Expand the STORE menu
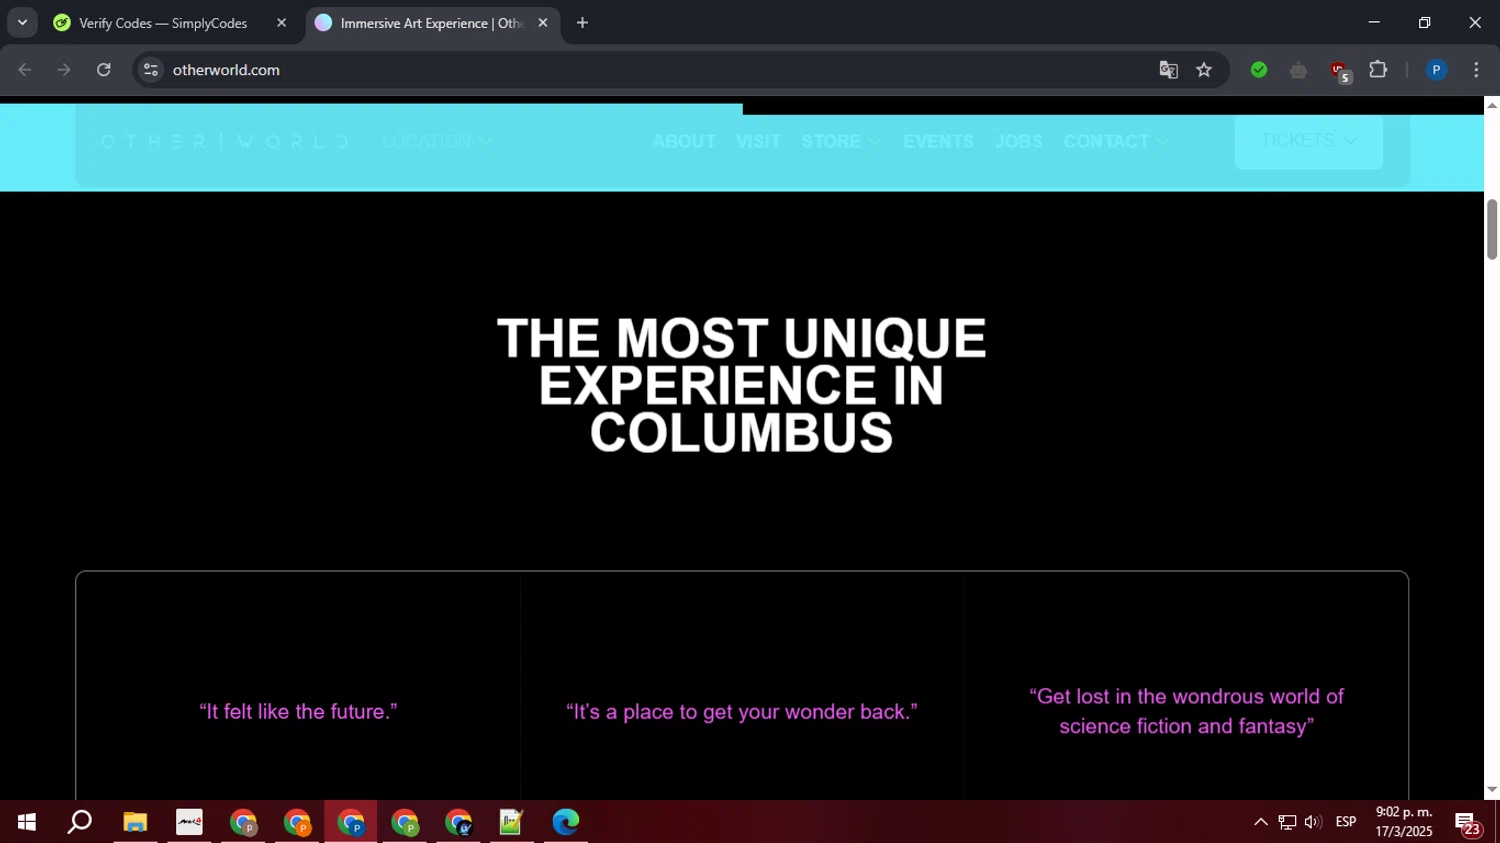 coord(841,142)
